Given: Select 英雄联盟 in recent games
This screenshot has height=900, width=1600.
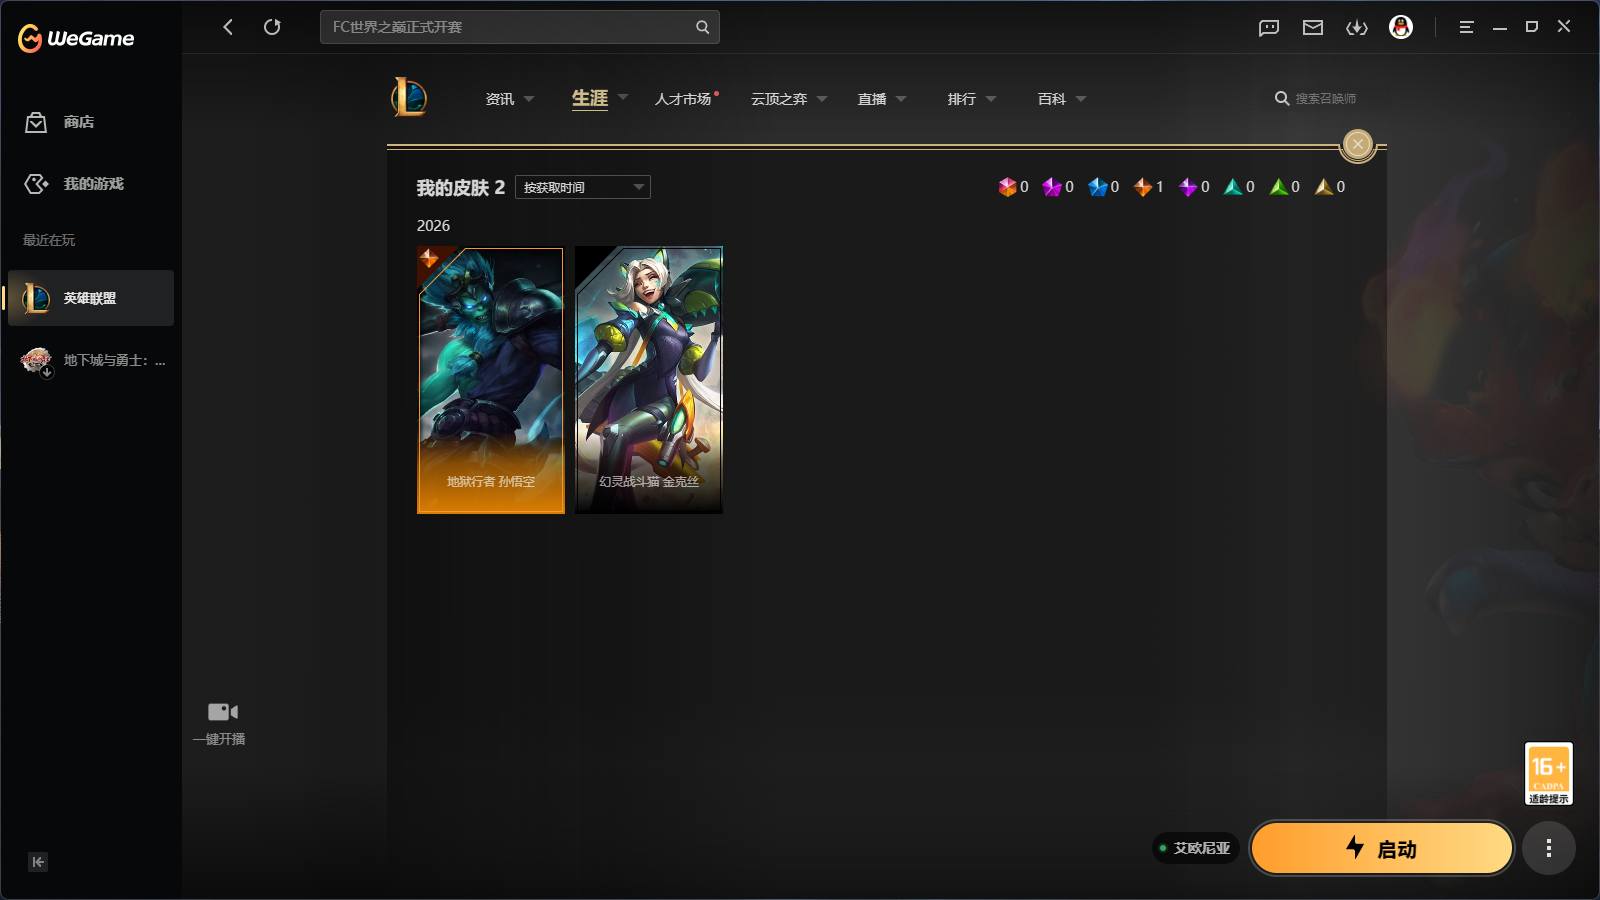Looking at the screenshot, I should pyautogui.click(x=91, y=298).
